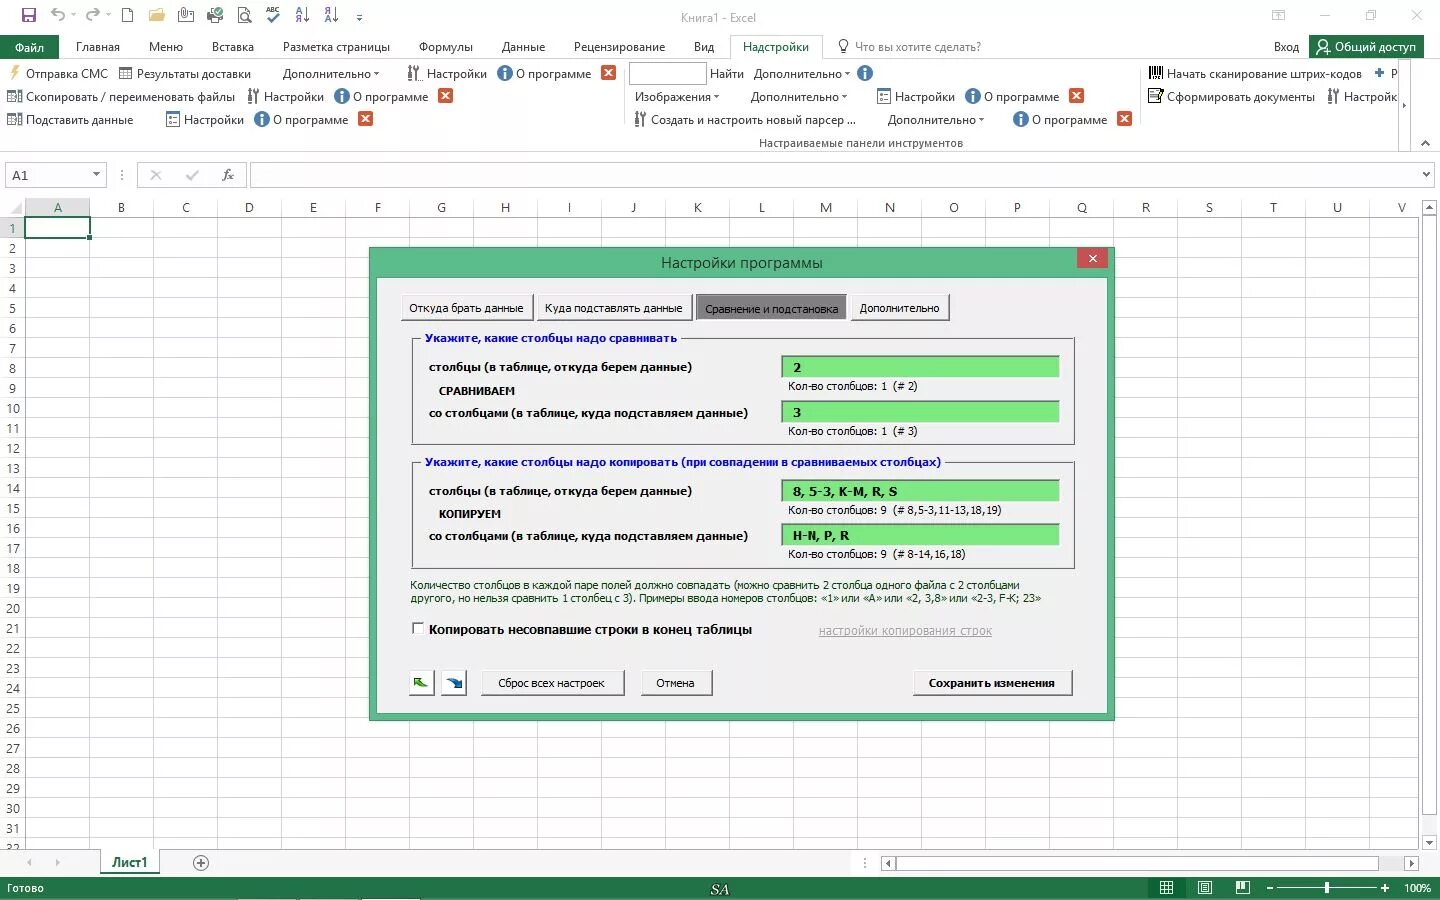Add a new sheet with plus button
Screen dimensions: 1440x900
click(201, 863)
